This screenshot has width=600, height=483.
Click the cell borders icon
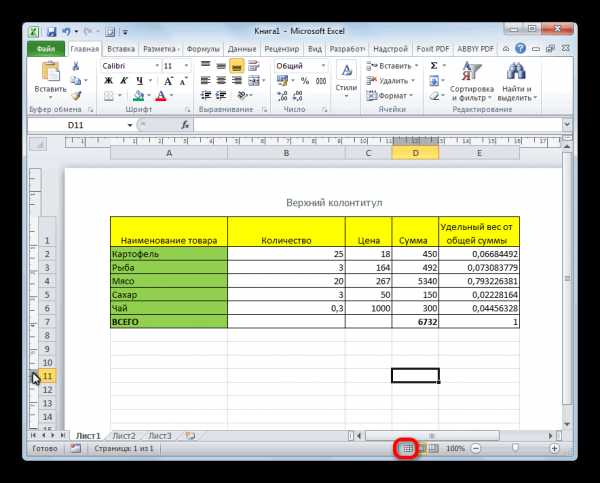pyautogui.click(x=109, y=96)
